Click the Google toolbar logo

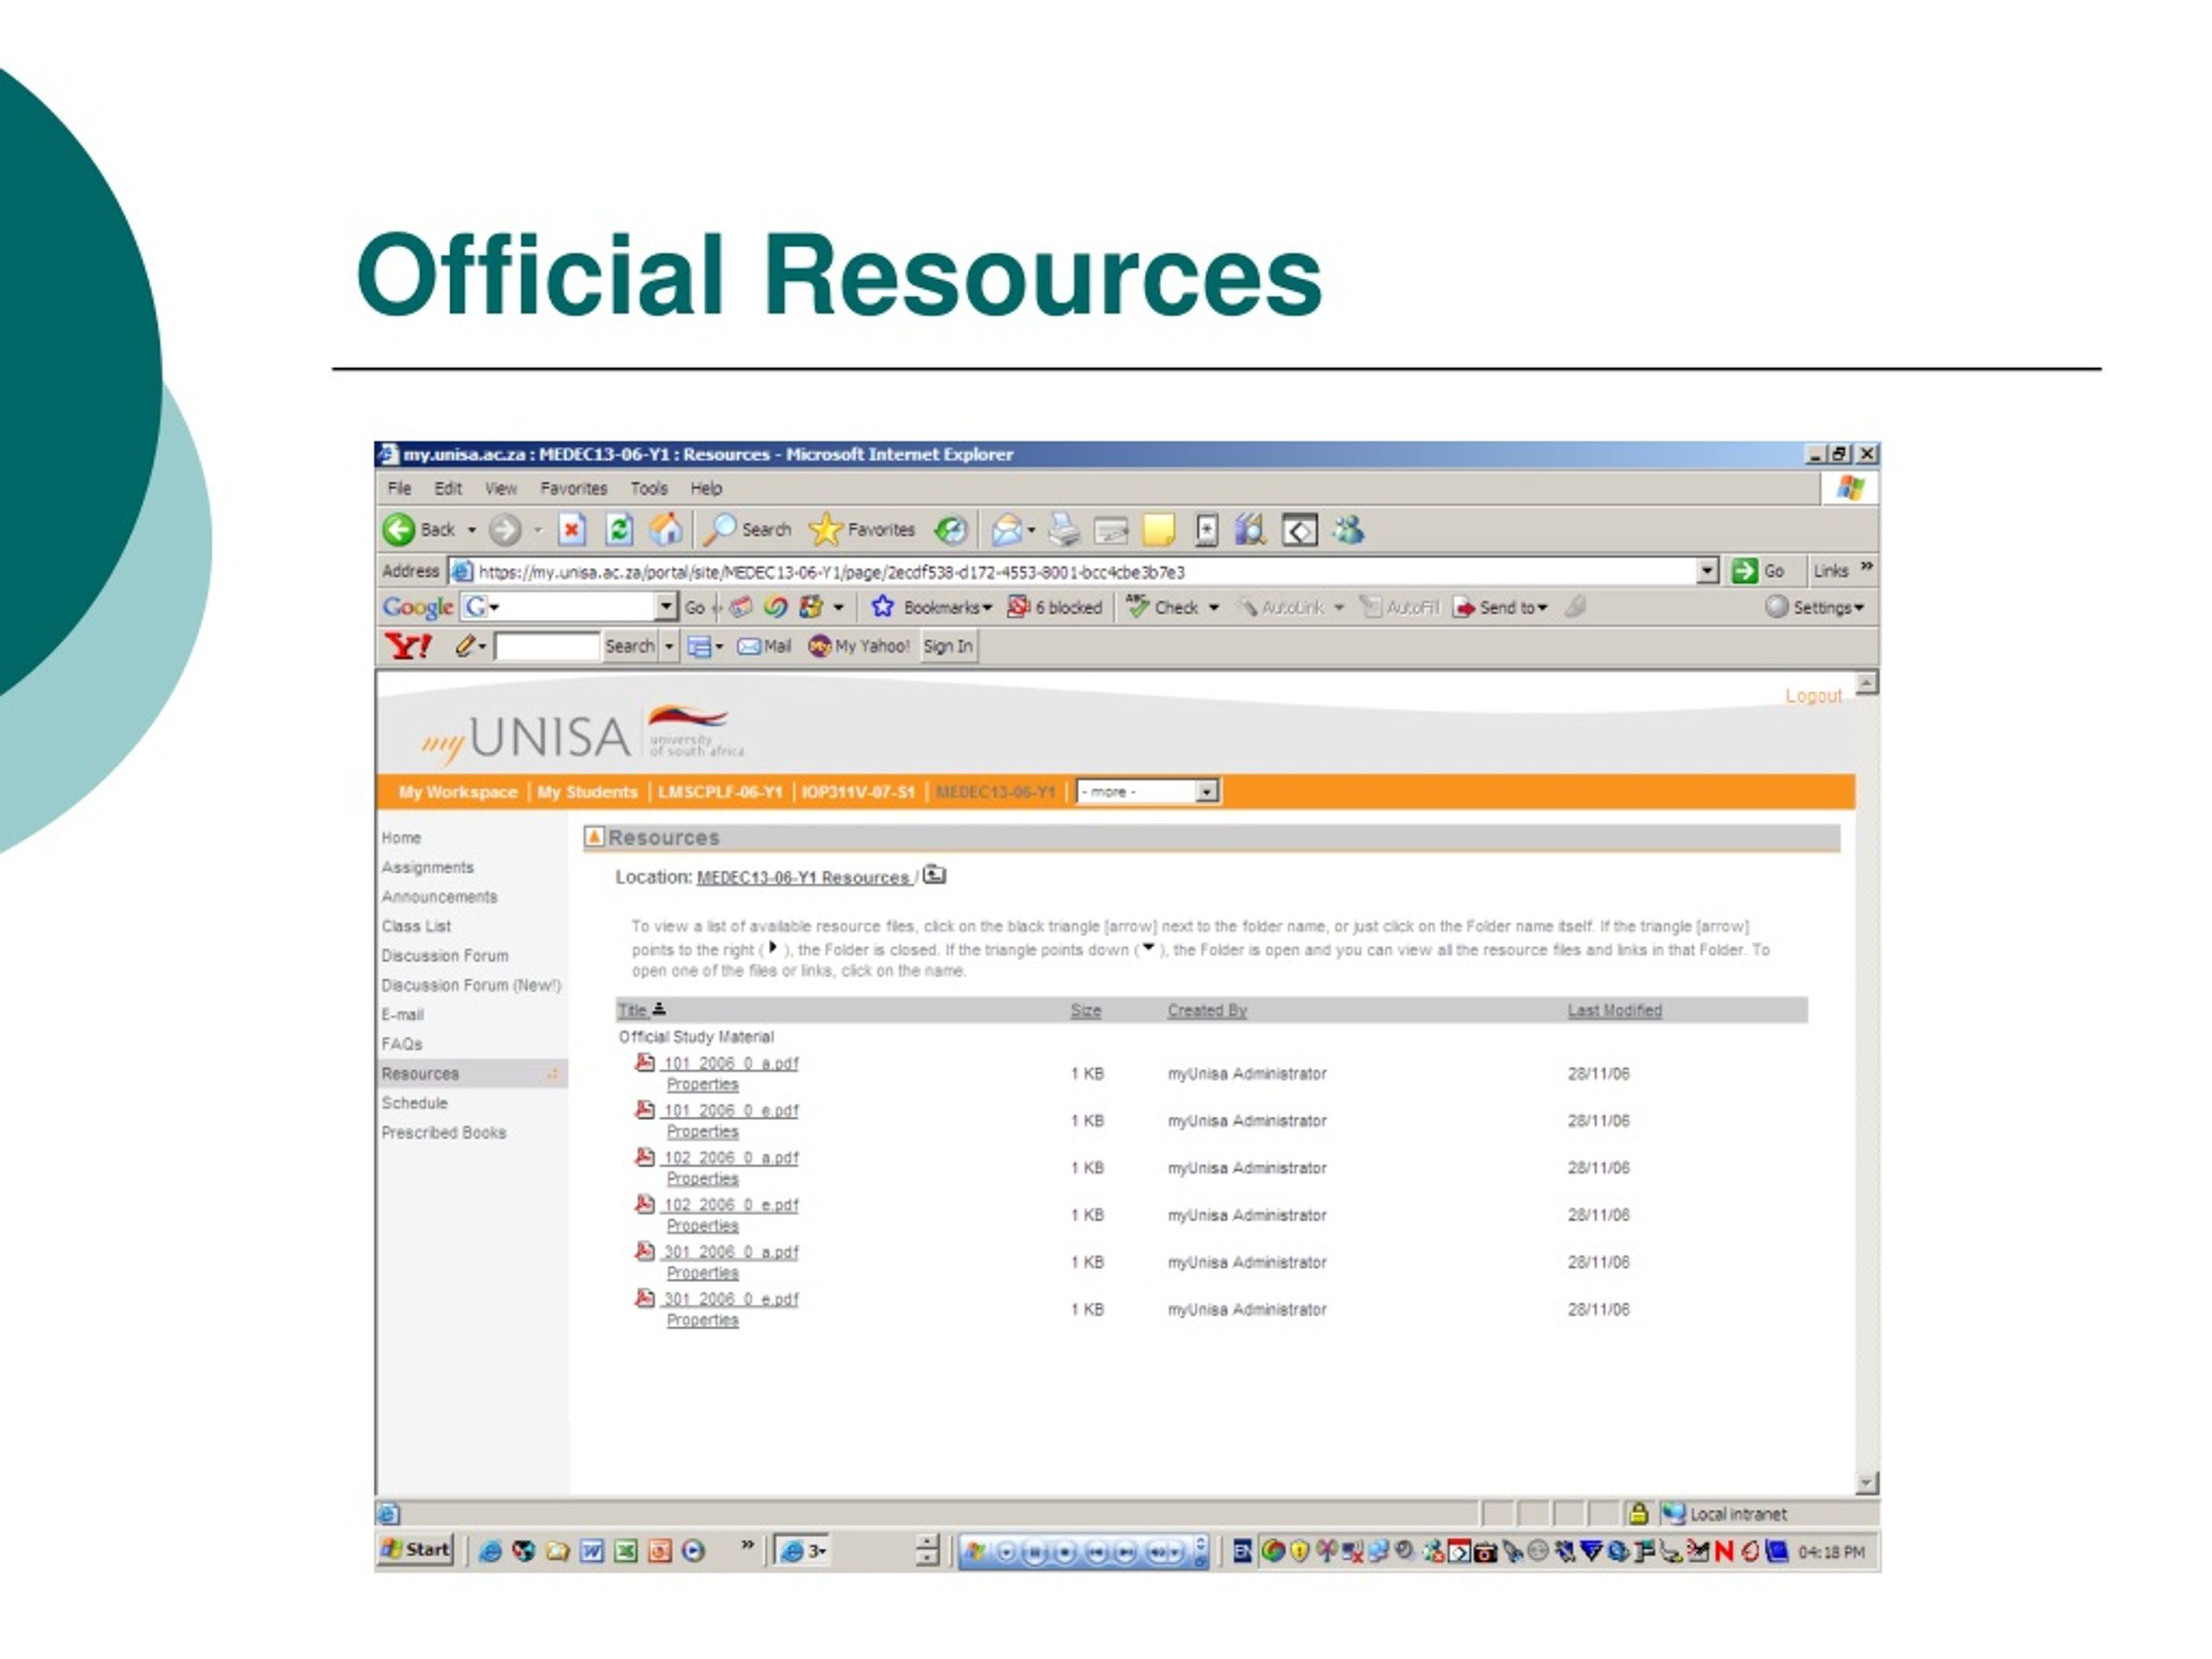(x=418, y=607)
